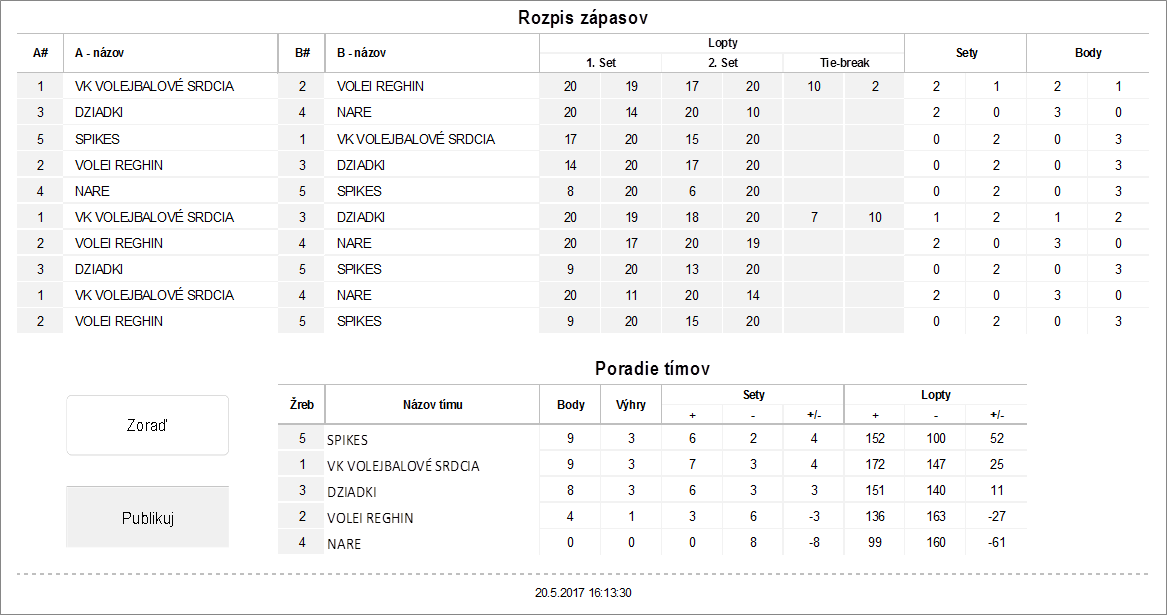Select SPIKES in the Poradie tímov table
This screenshot has height=615, width=1167.
pos(348,439)
